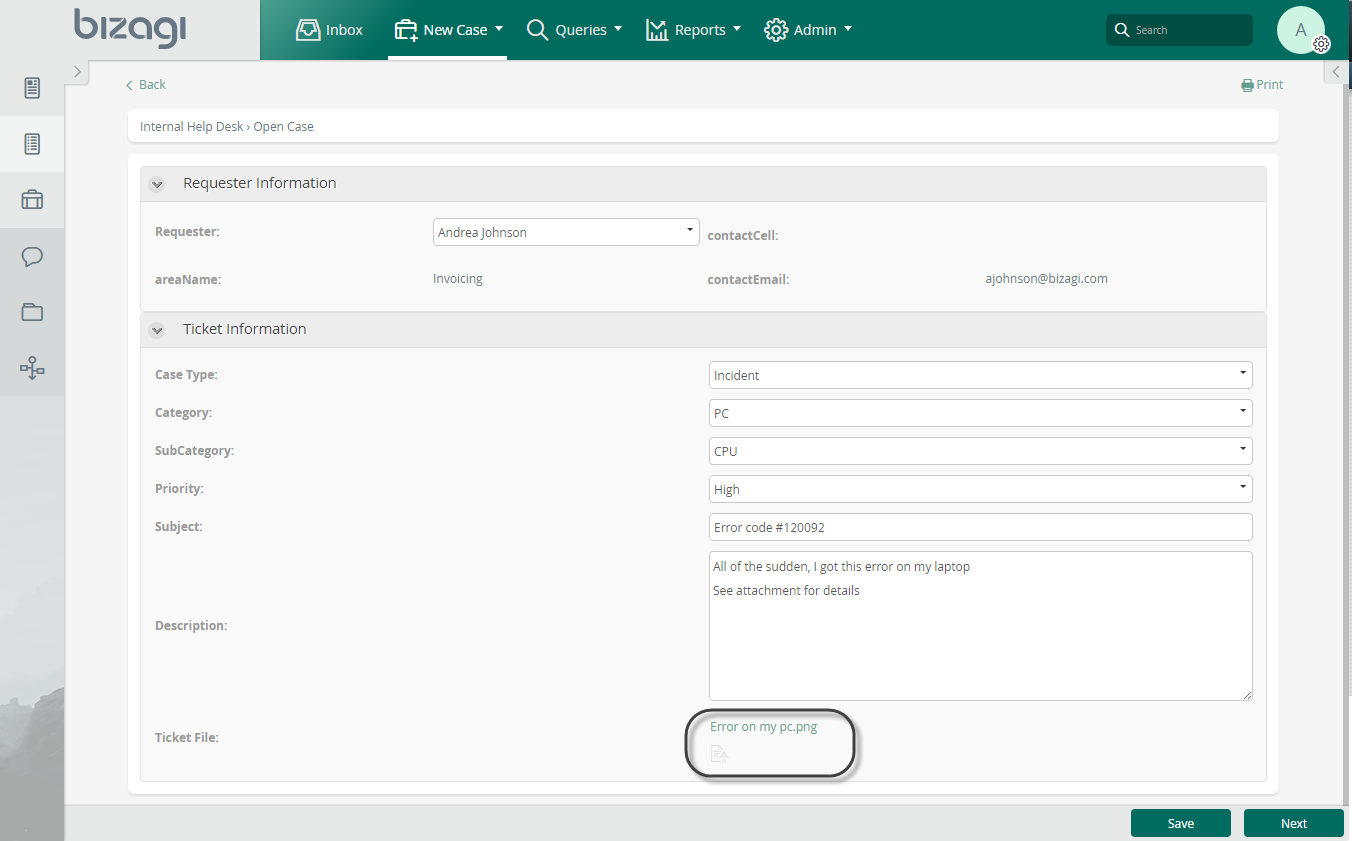The width and height of the screenshot is (1352, 841).
Task: Open the Admin menu
Action: (808, 30)
